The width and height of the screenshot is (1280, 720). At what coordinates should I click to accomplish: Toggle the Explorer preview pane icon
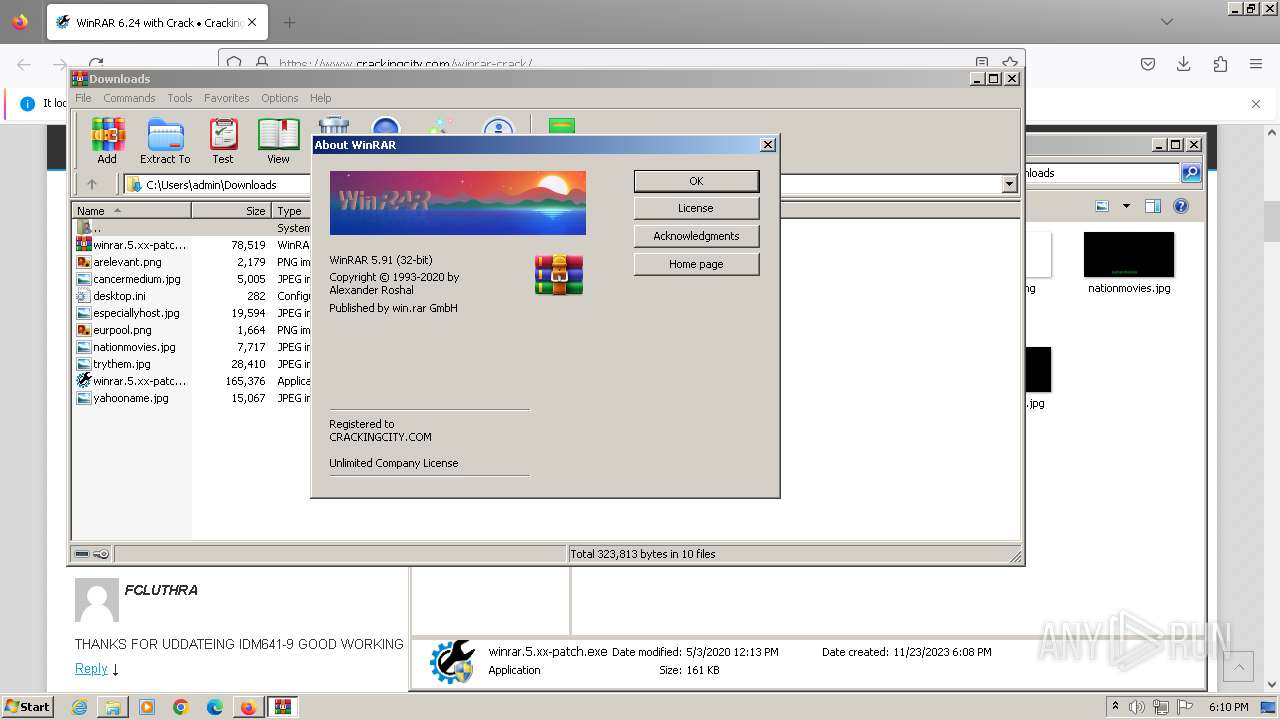pos(1152,206)
